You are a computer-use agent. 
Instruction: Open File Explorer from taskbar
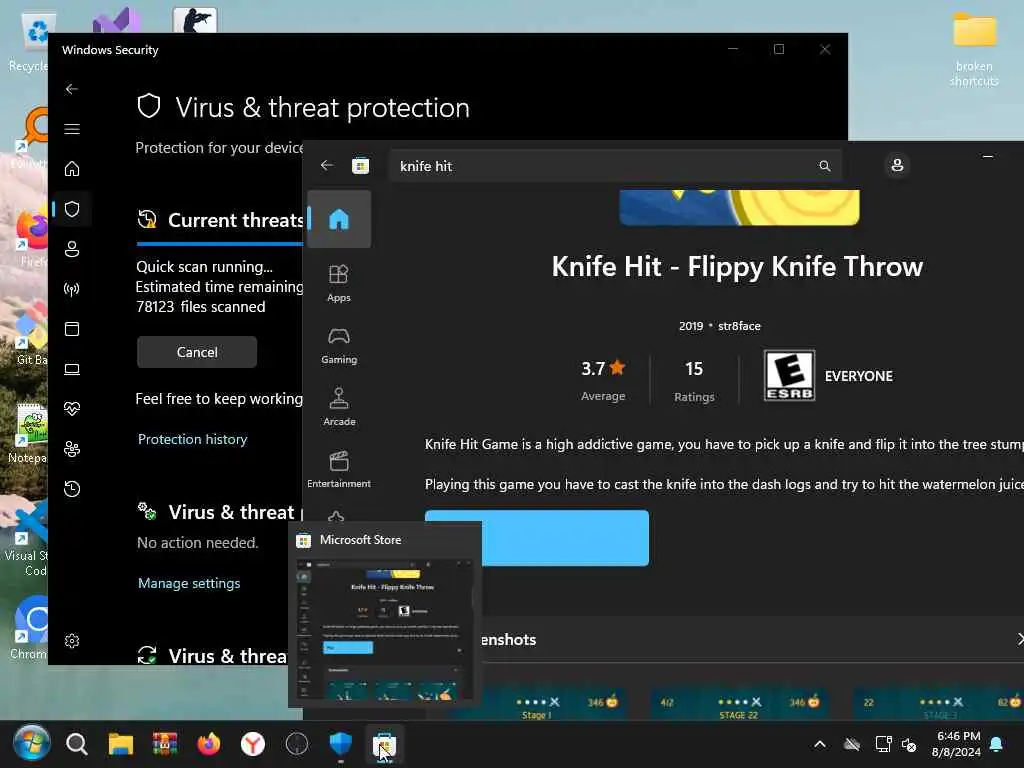point(121,744)
